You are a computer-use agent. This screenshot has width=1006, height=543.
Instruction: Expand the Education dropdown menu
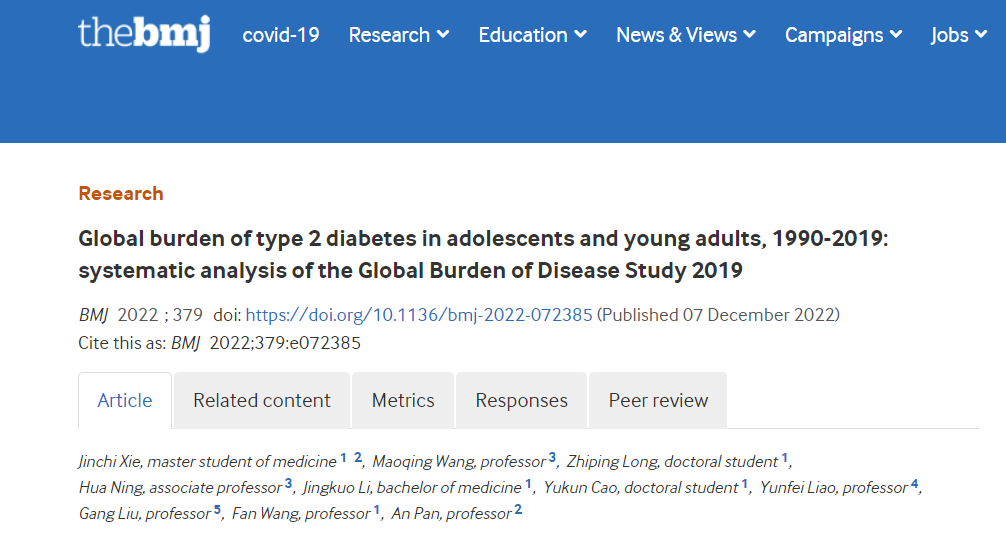coord(532,35)
